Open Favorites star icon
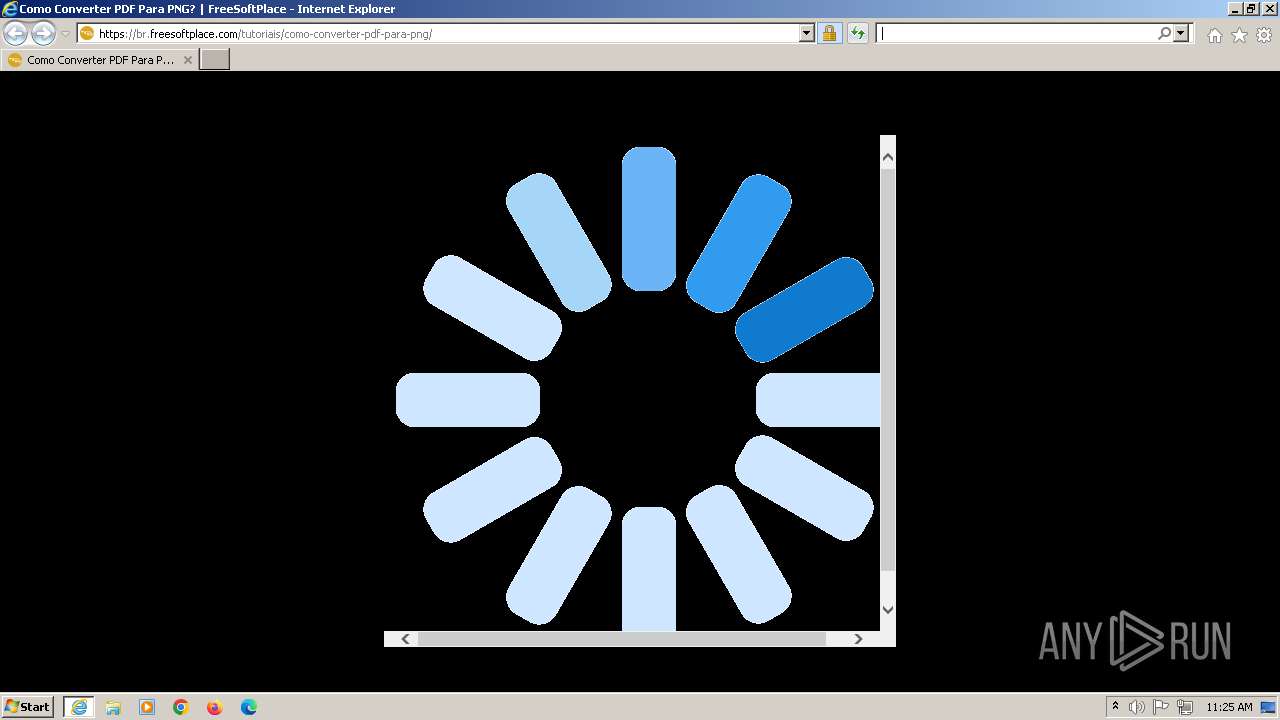The height and width of the screenshot is (720, 1280). [1239, 35]
